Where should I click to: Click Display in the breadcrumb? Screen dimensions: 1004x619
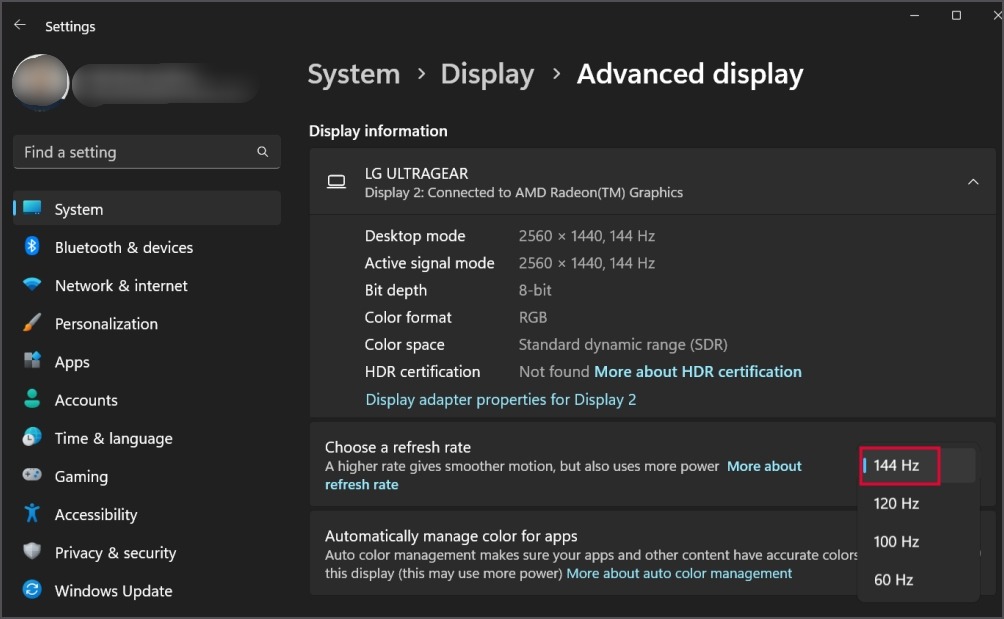(487, 74)
